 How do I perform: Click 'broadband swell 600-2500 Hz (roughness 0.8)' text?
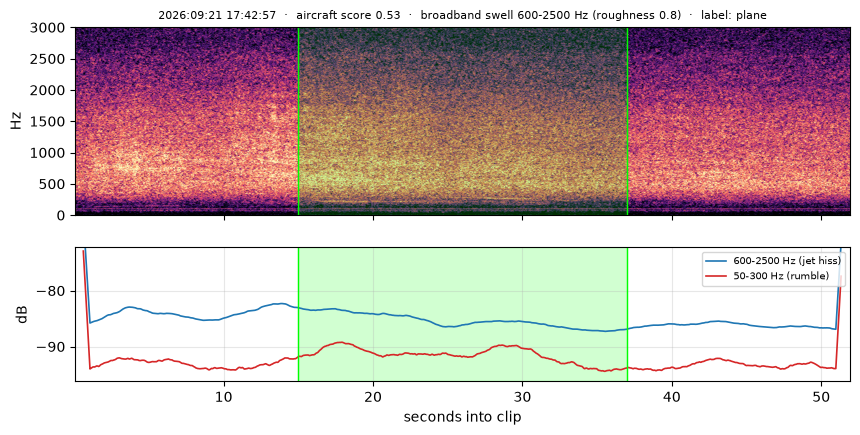[551, 15]
